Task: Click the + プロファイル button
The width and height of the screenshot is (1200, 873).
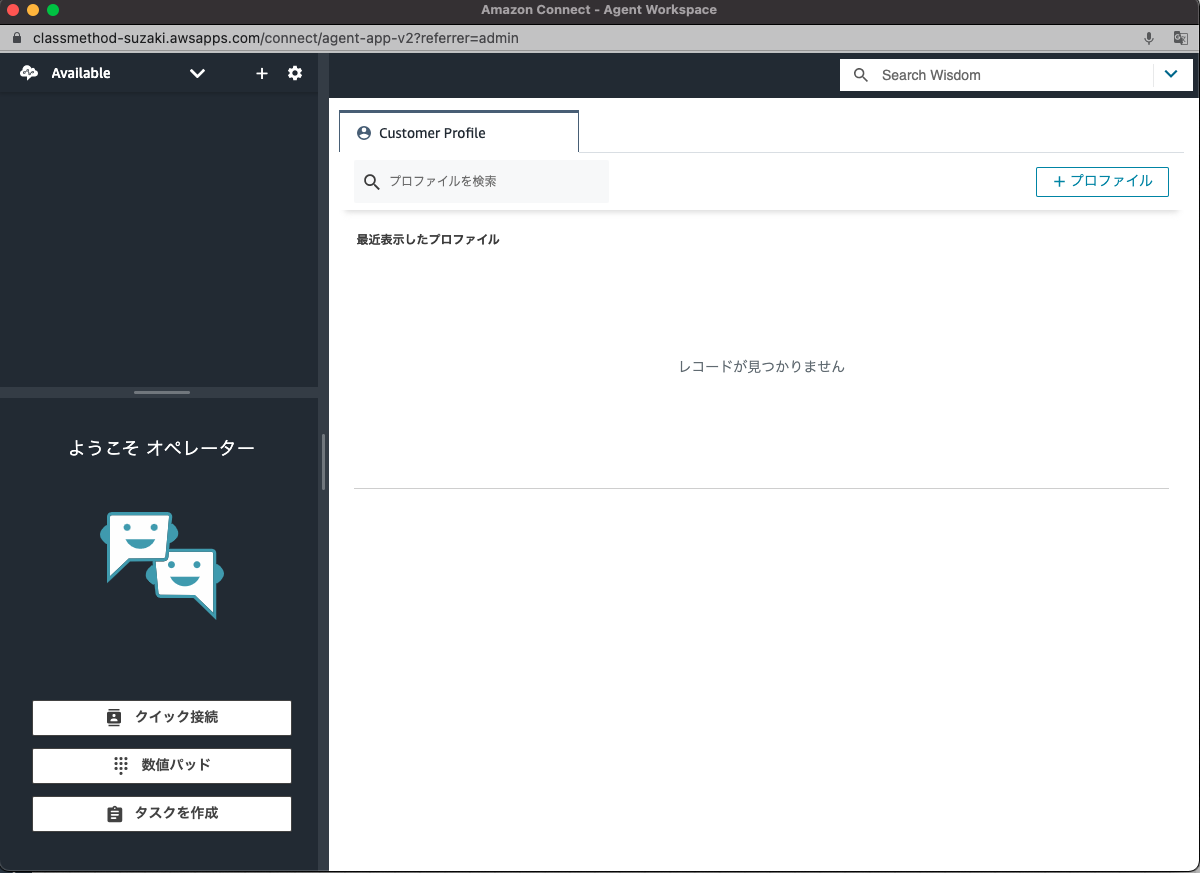Action: (x=1102, y=181)
